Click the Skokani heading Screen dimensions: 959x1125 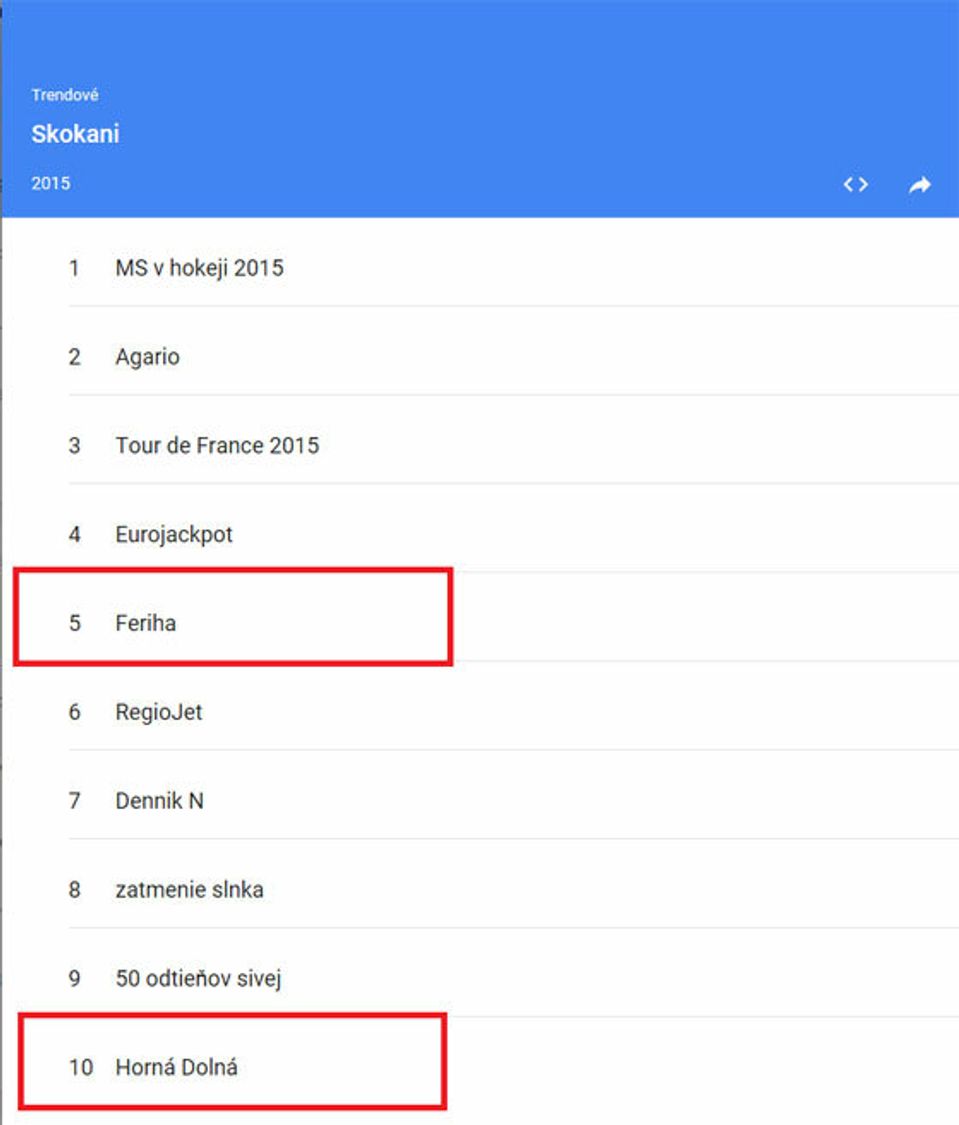(x=75, y=134)
